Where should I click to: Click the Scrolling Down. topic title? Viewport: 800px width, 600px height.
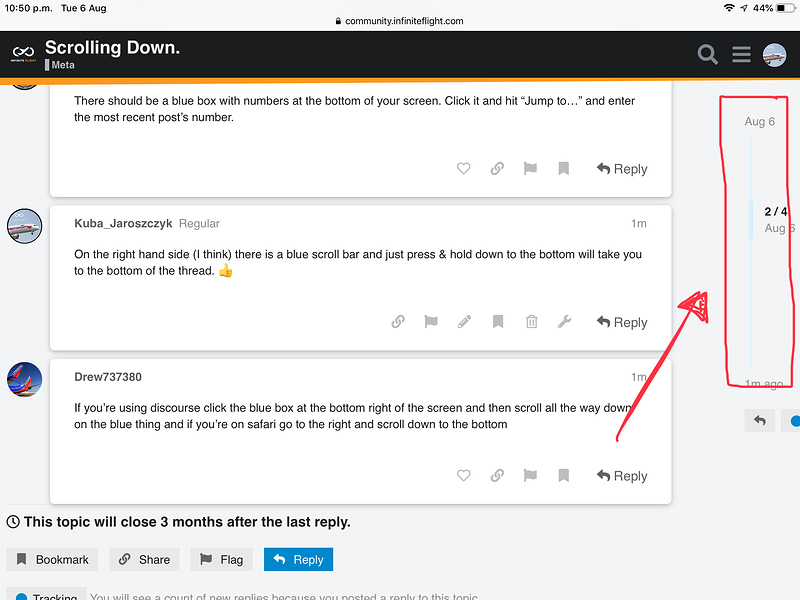click(x=112, y=47)
